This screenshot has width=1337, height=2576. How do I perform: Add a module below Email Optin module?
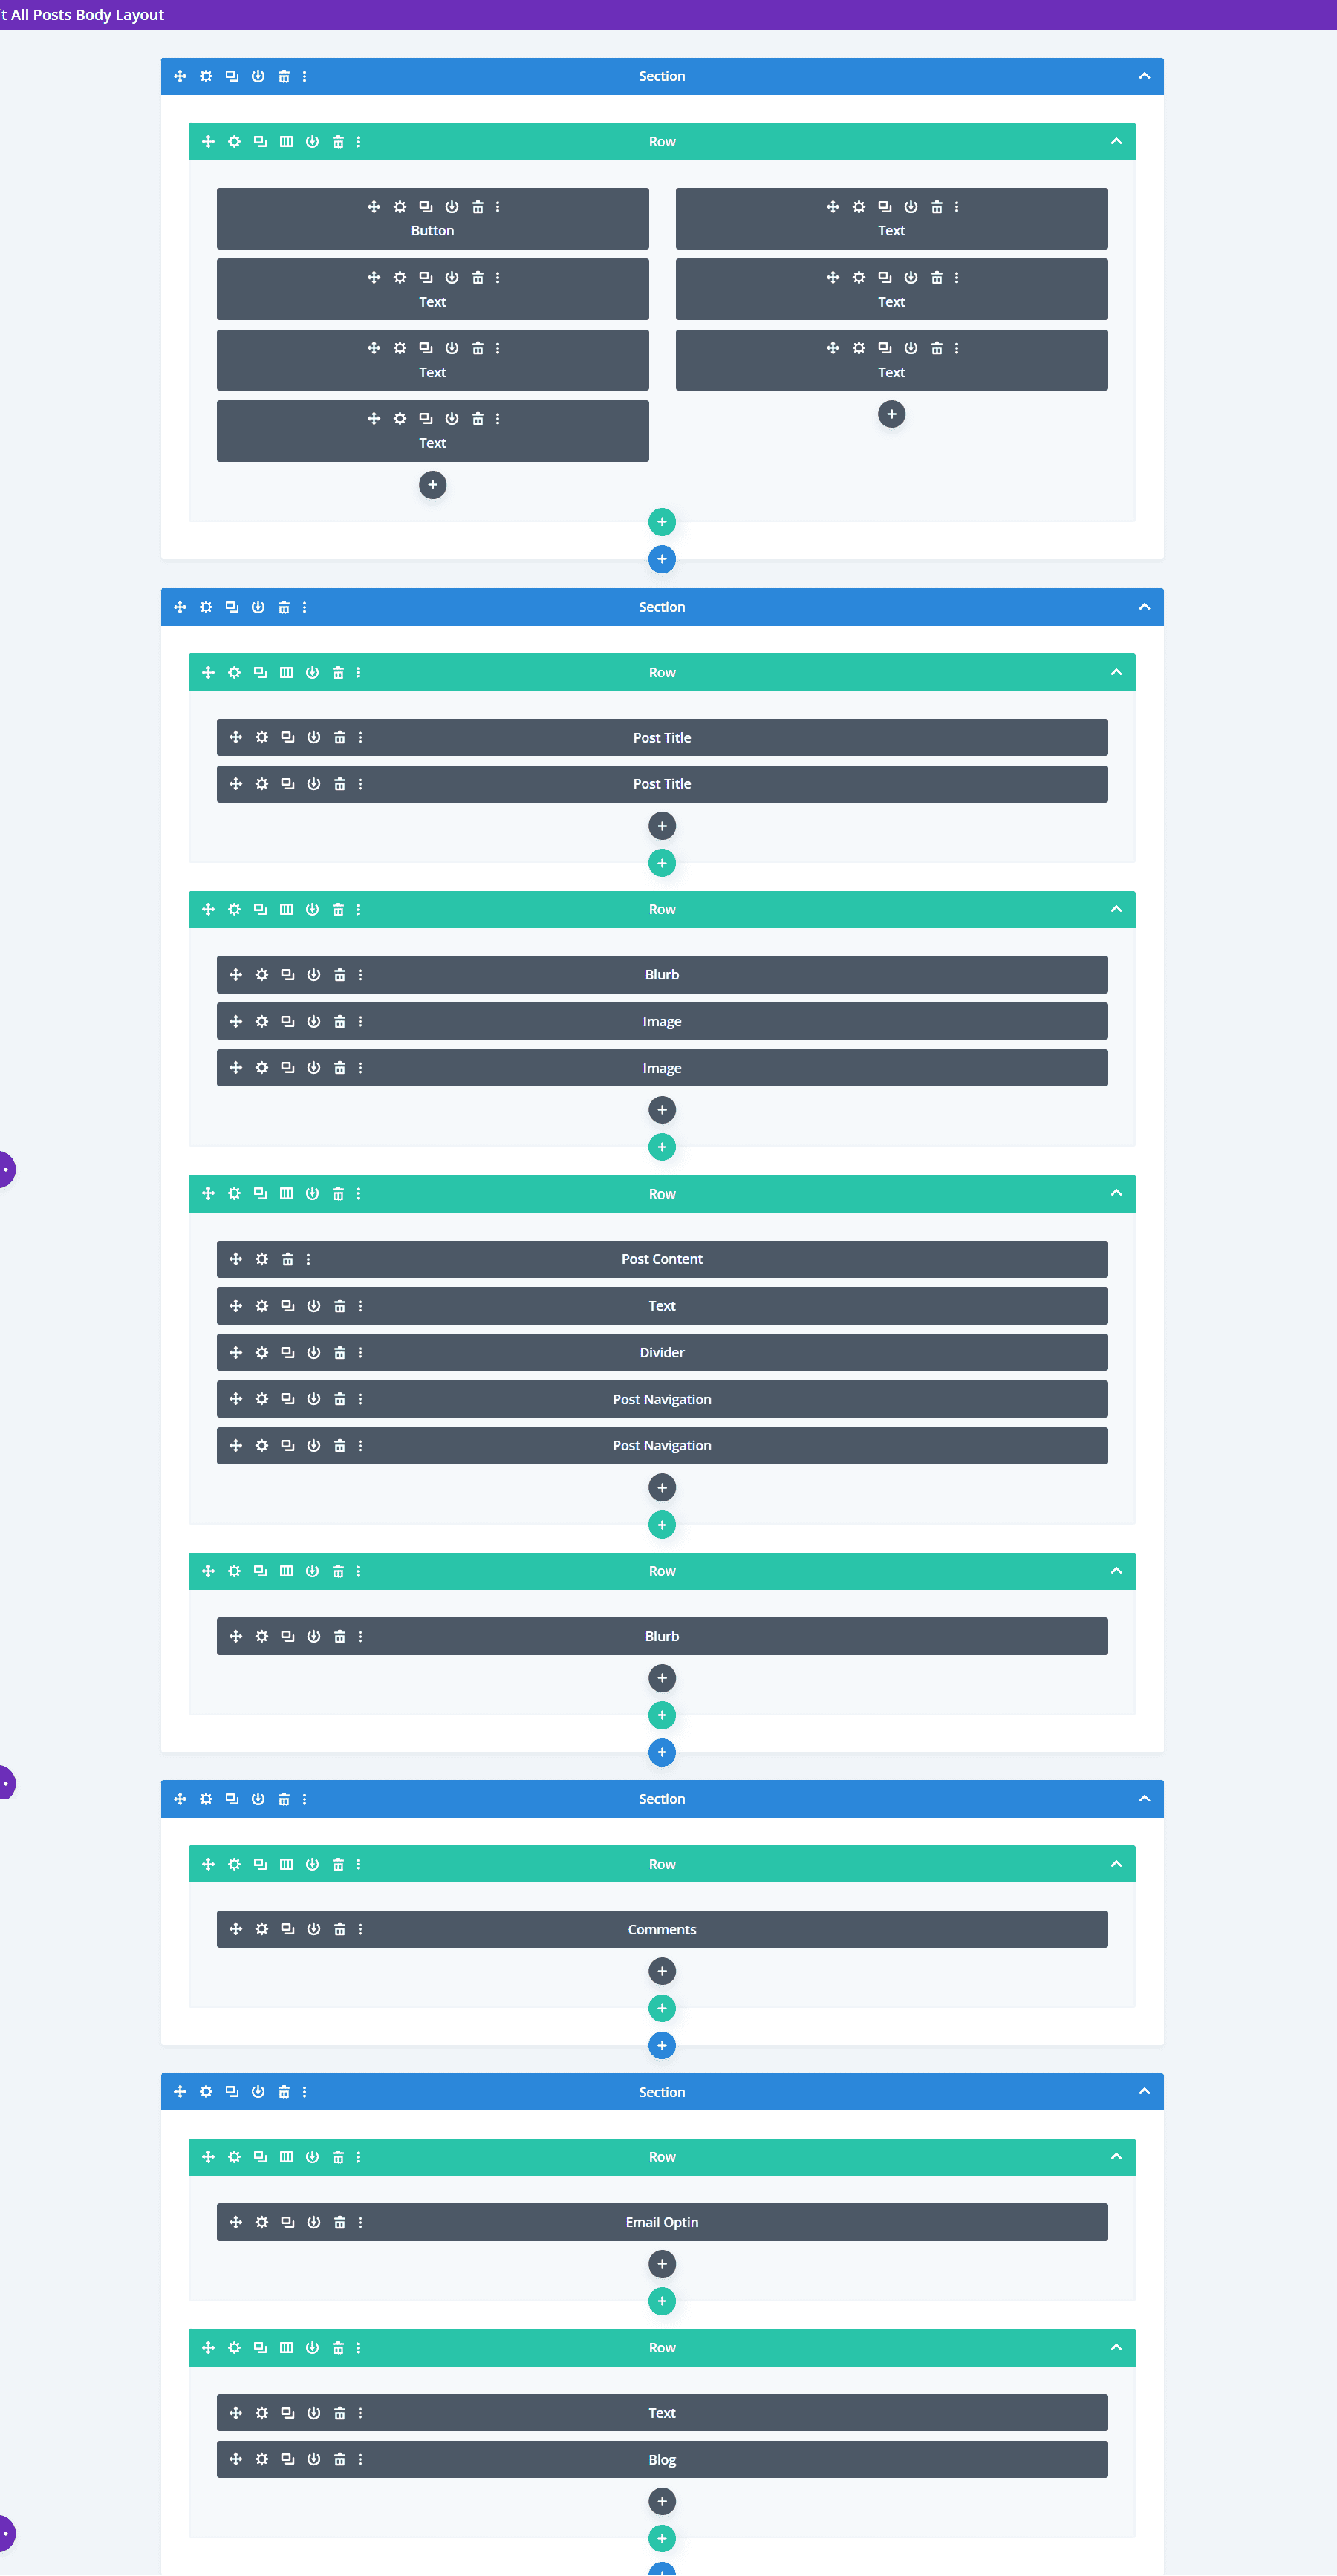point(662,2264)
